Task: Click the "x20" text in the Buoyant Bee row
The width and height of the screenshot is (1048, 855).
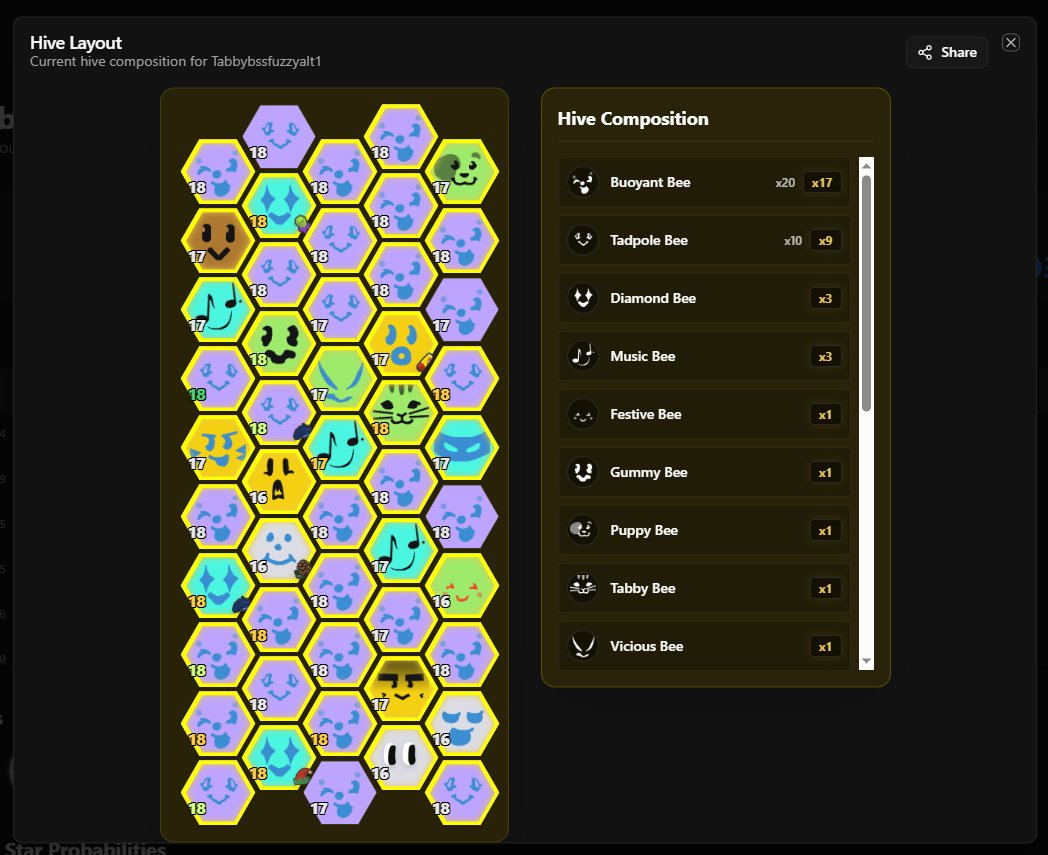Action: (785, 182)
